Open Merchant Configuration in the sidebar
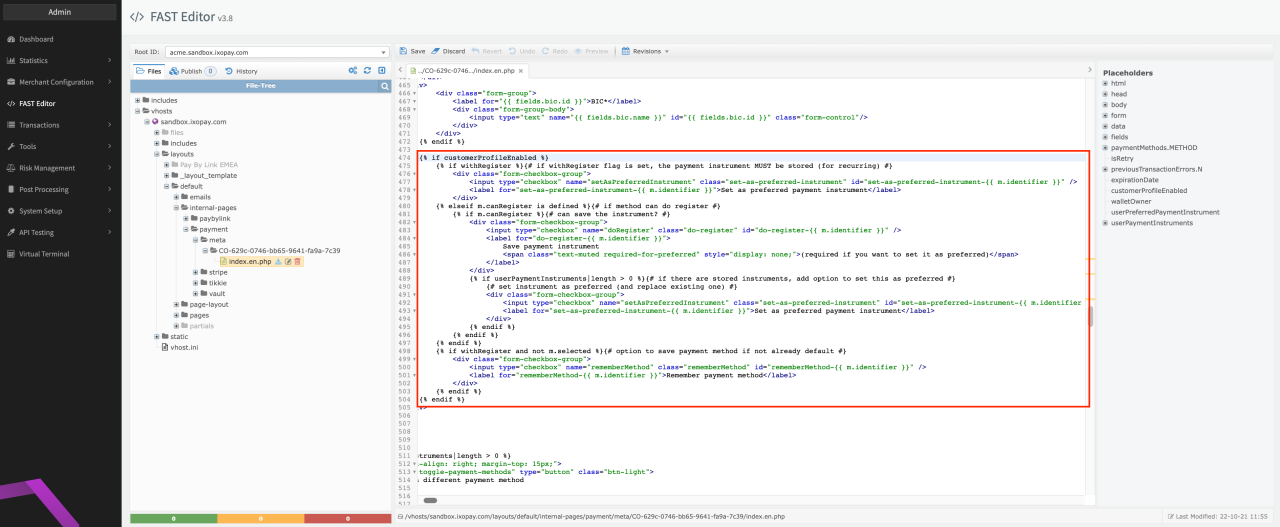Screen dimensions: 1280x527 tap(56, 82)
